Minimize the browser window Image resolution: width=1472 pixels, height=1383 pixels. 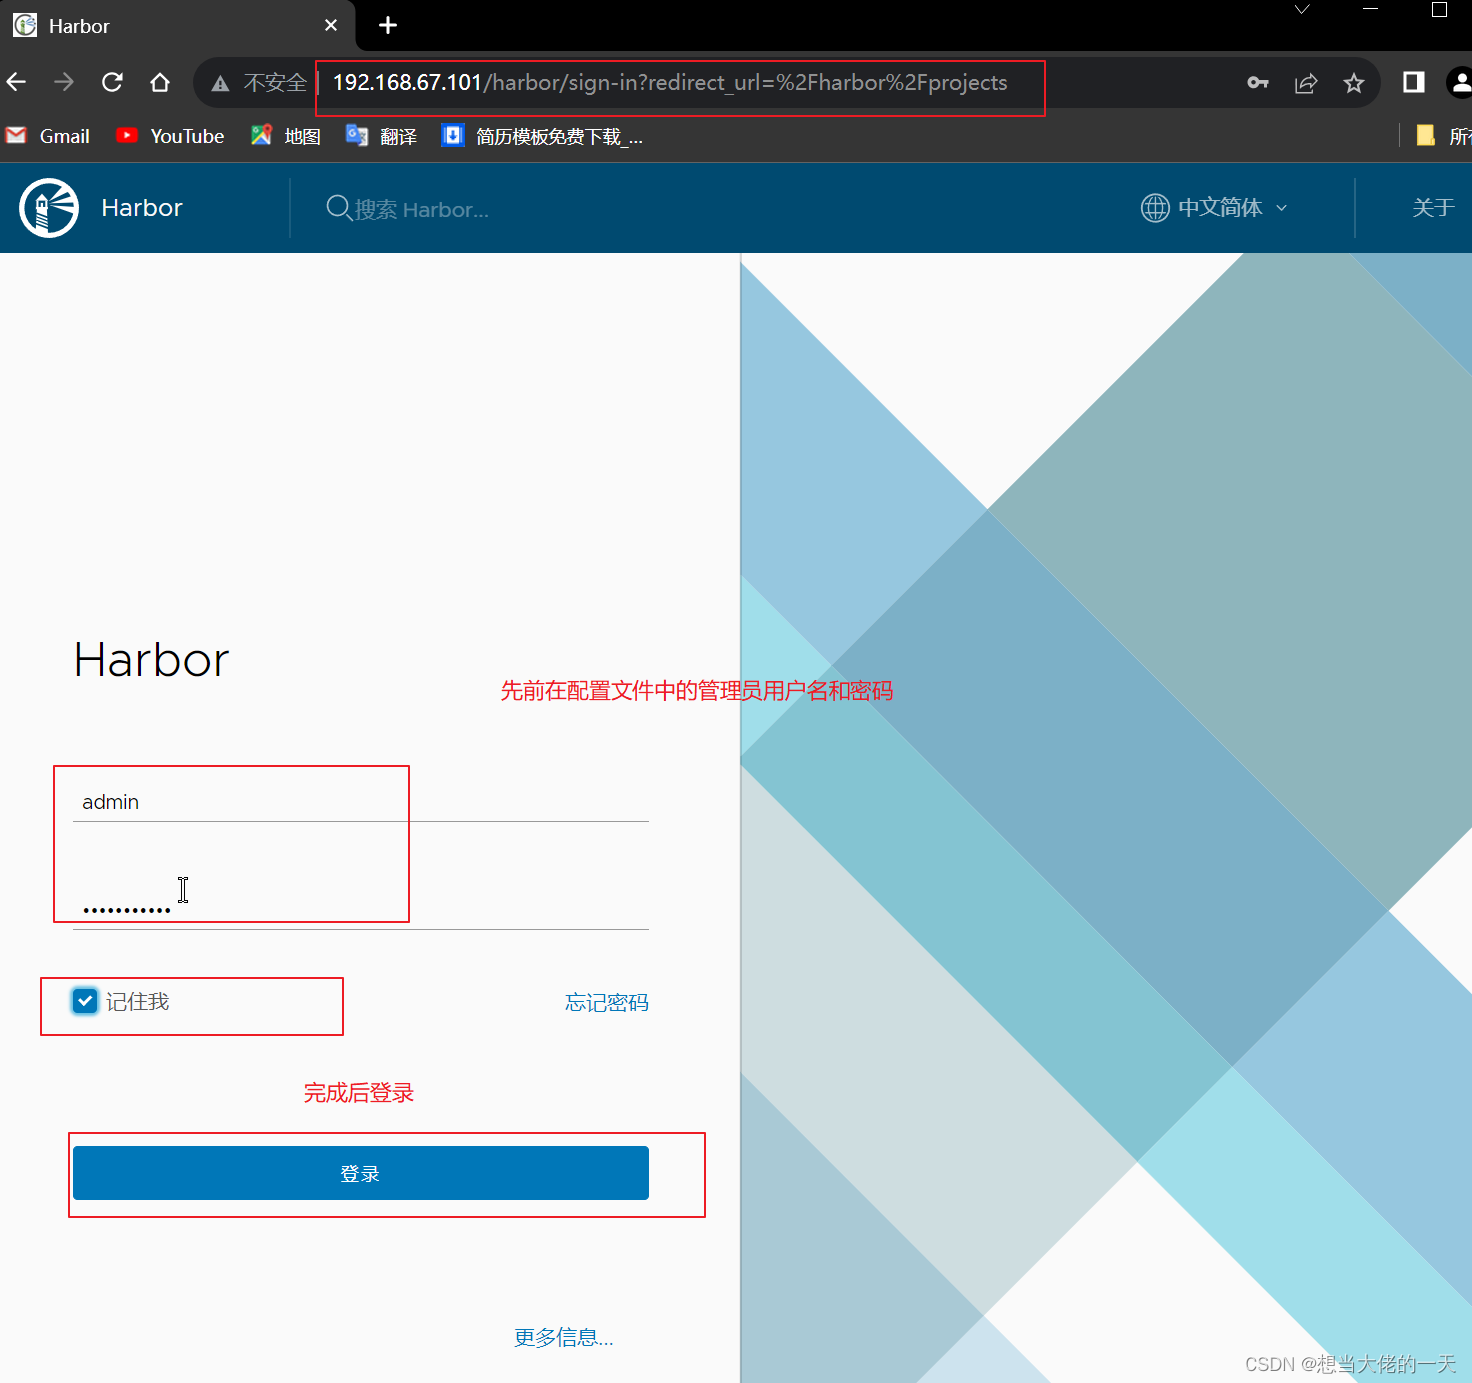tap(1371, 10)
